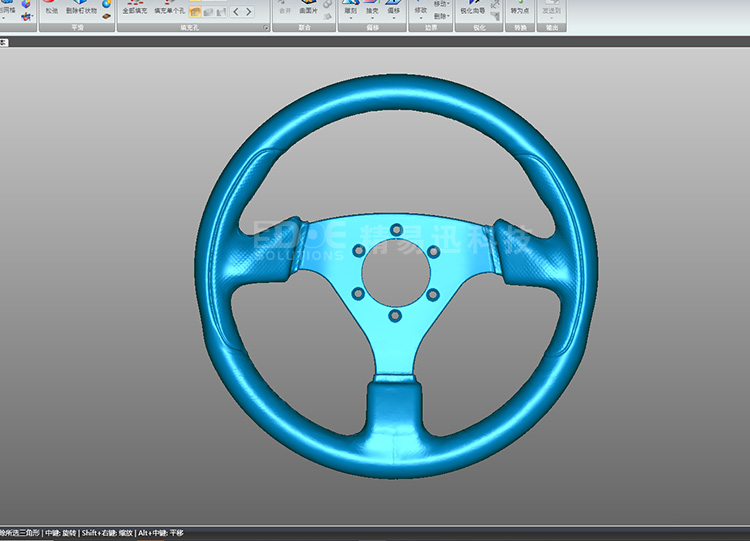Open the 抽壳 shell dropdown

click(372, 18)
